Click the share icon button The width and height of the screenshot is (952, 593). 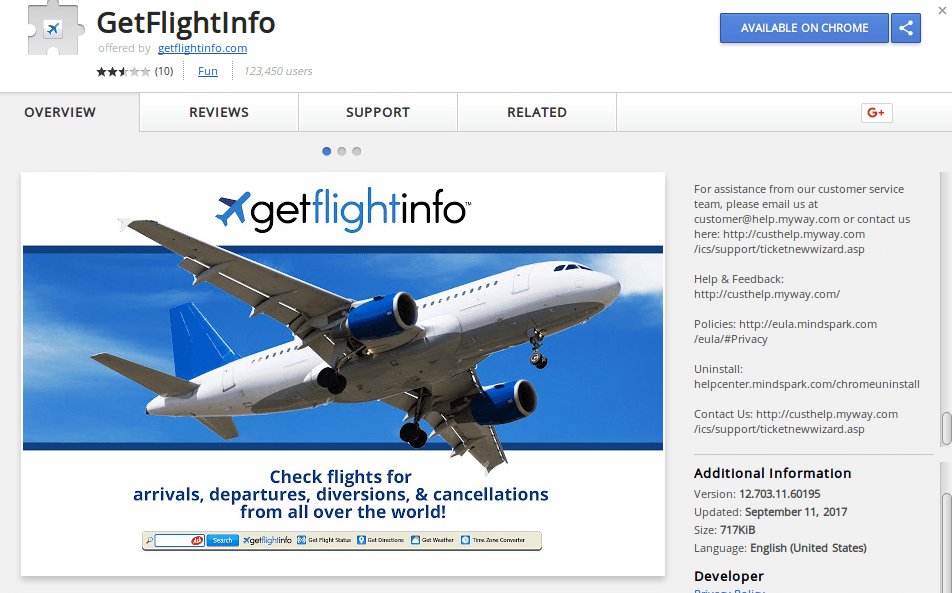905,28
